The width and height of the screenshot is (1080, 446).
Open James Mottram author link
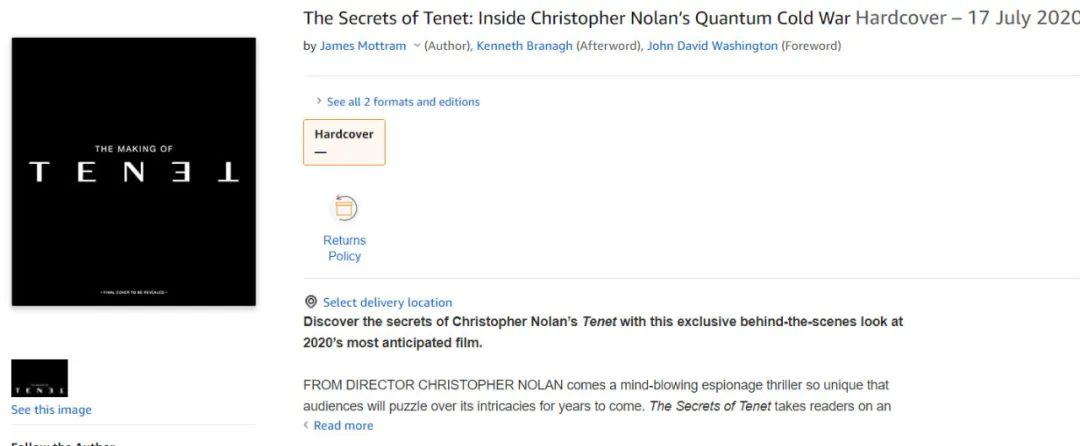pyautogui.click(x=362, y=46)
